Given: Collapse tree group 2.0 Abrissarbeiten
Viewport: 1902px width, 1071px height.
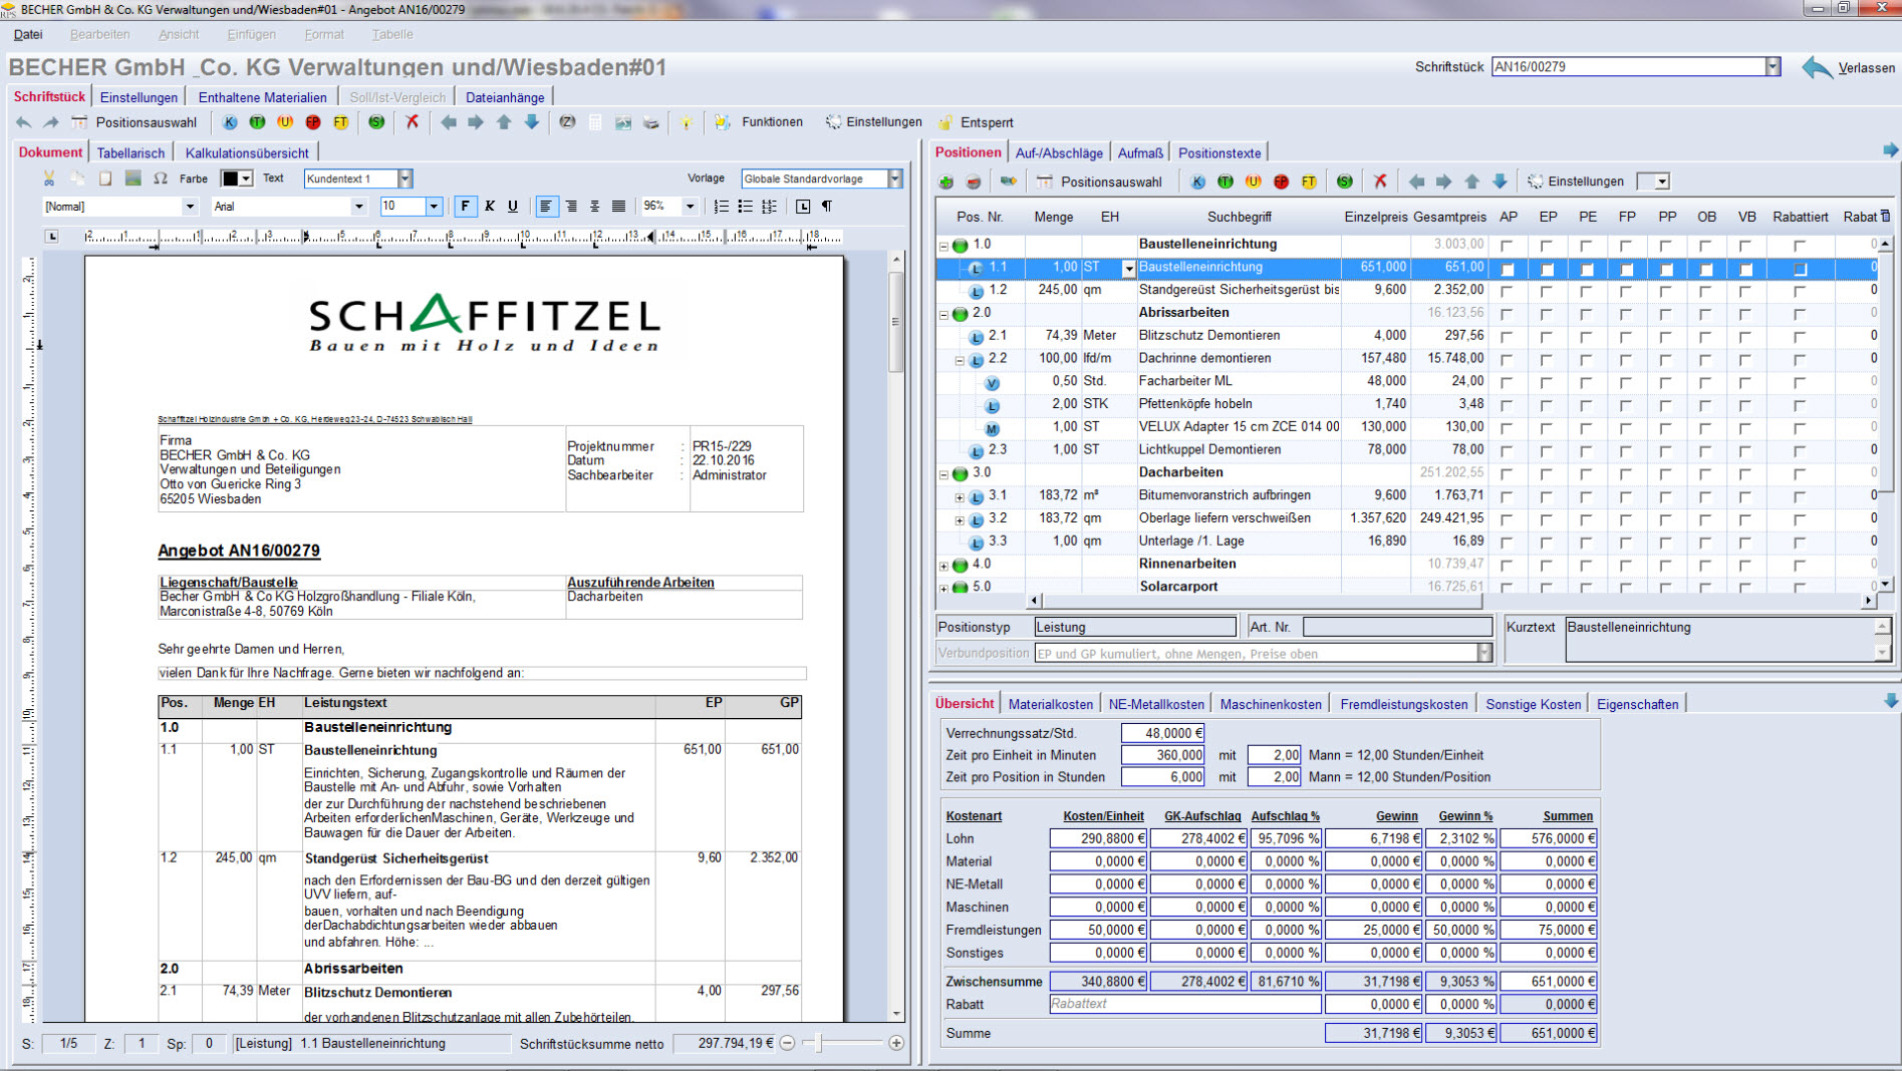Looking at the screenshot, I should [943, 314].
